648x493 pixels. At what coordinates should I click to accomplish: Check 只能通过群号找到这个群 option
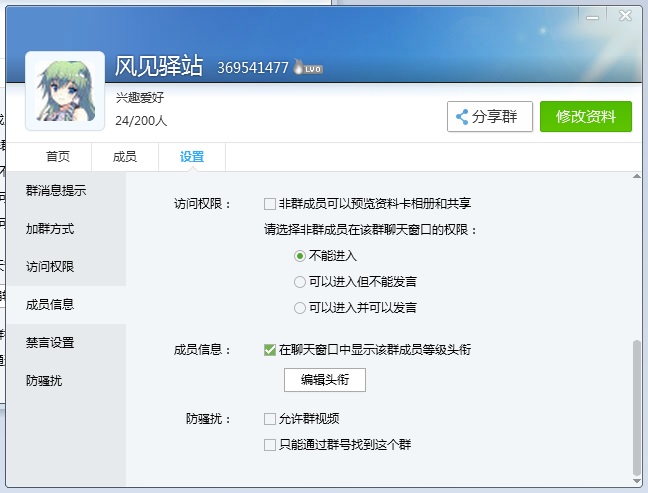[x=270, y=445]
